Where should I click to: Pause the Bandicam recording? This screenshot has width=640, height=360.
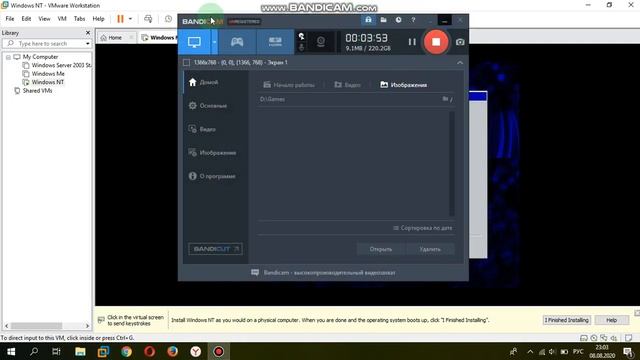(412, 42)
